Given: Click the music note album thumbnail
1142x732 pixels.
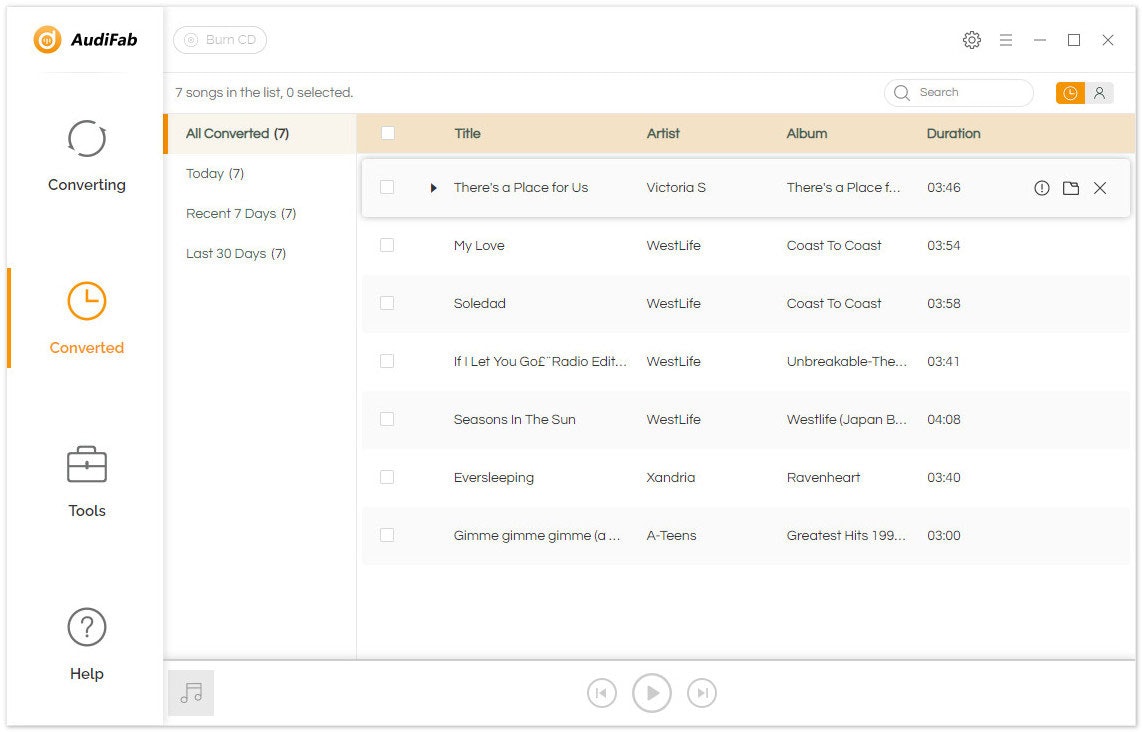Looking at the screenshot, I should (191, 693).
